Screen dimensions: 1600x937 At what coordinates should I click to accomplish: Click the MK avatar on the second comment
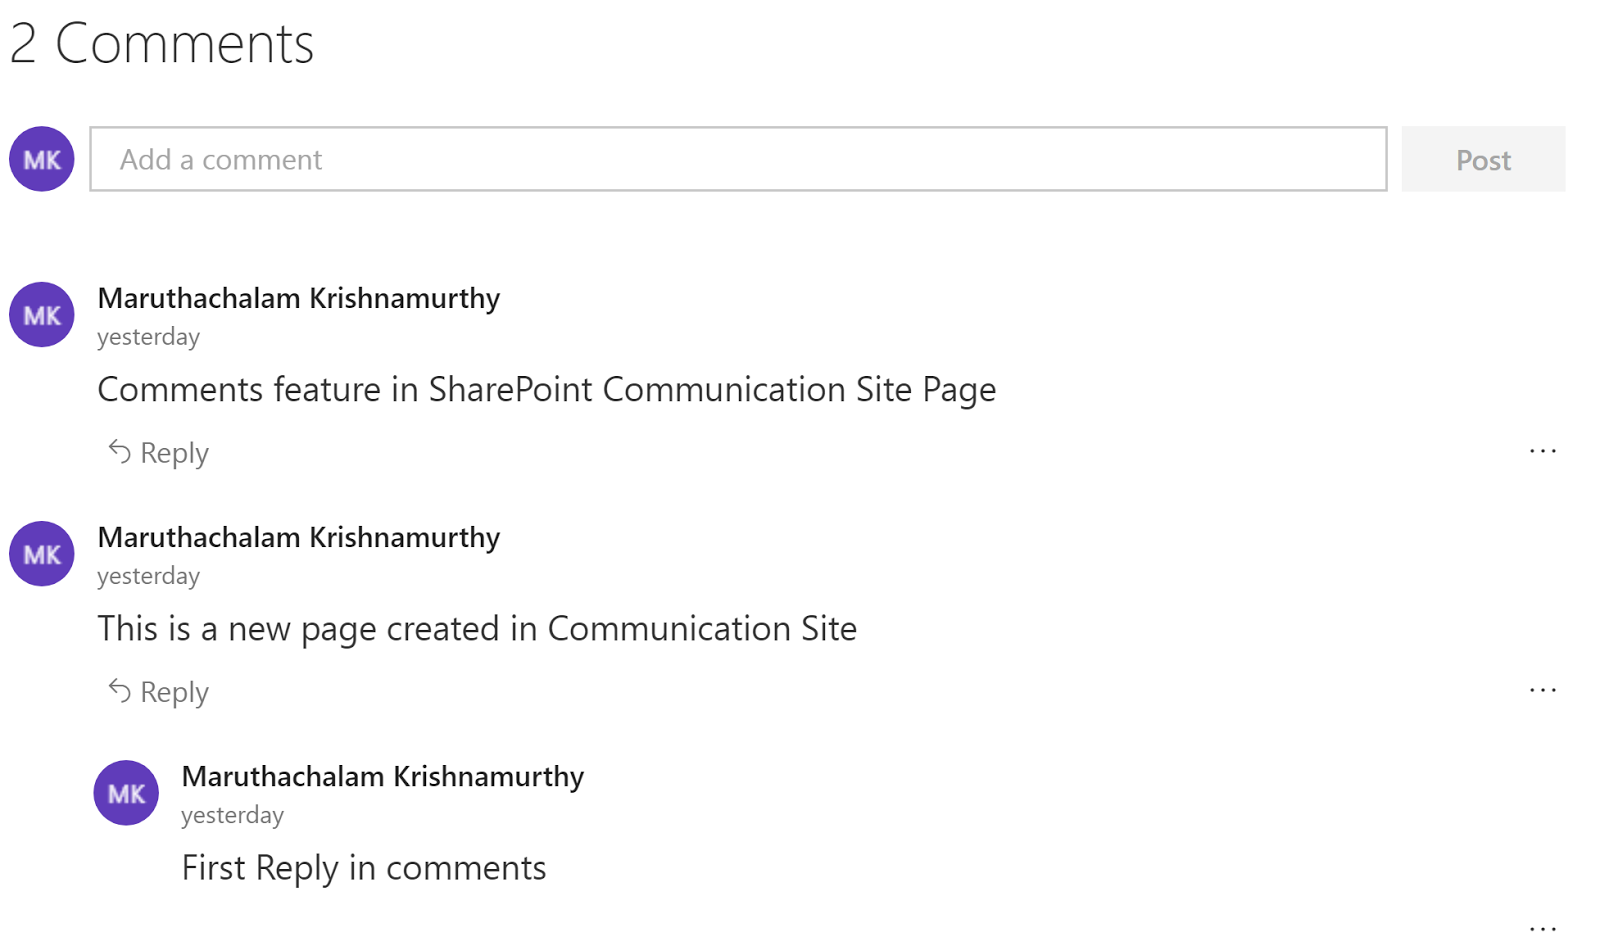41,554
